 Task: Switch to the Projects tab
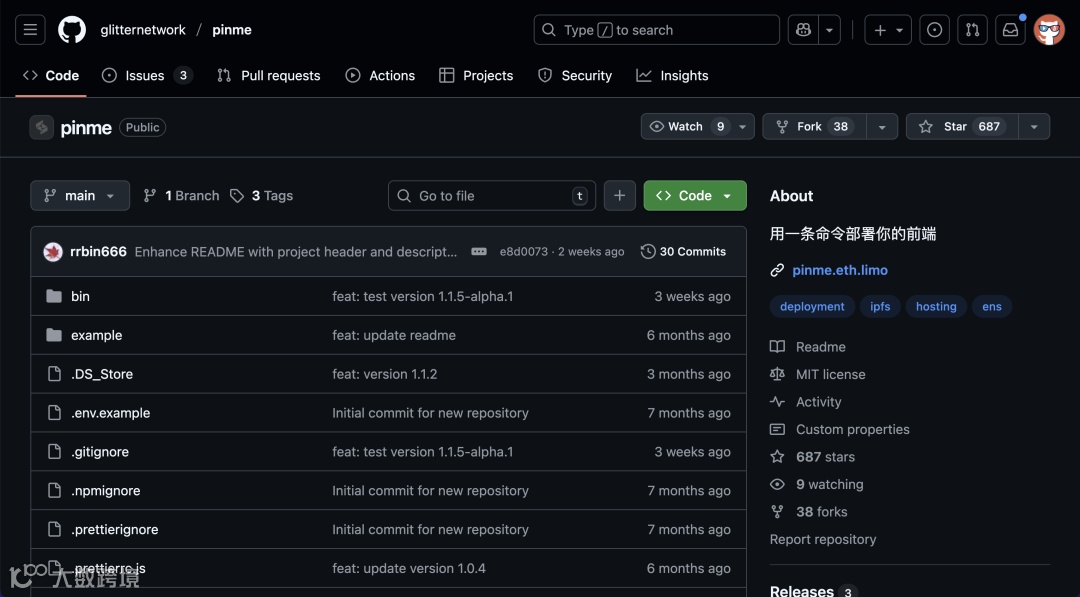(476, 76)
